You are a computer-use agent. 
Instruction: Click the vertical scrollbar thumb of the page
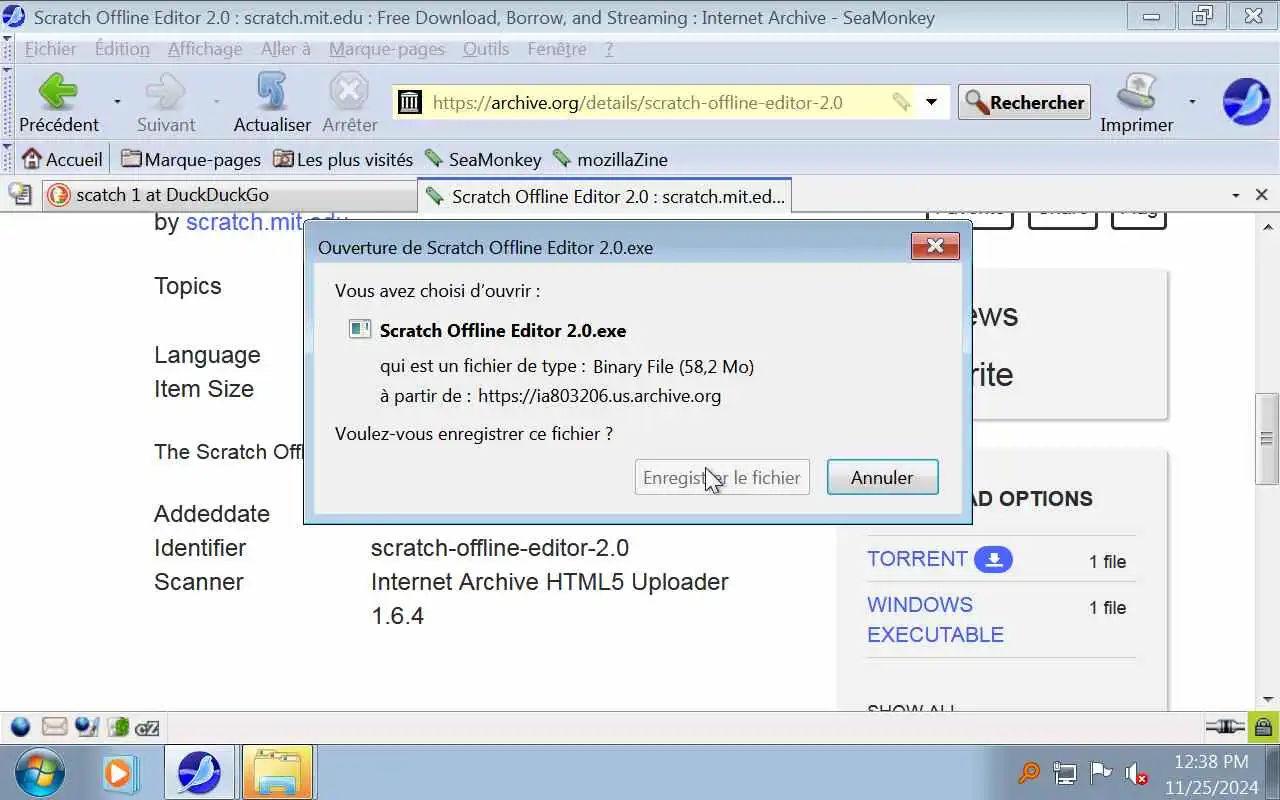click(1266, 438)
